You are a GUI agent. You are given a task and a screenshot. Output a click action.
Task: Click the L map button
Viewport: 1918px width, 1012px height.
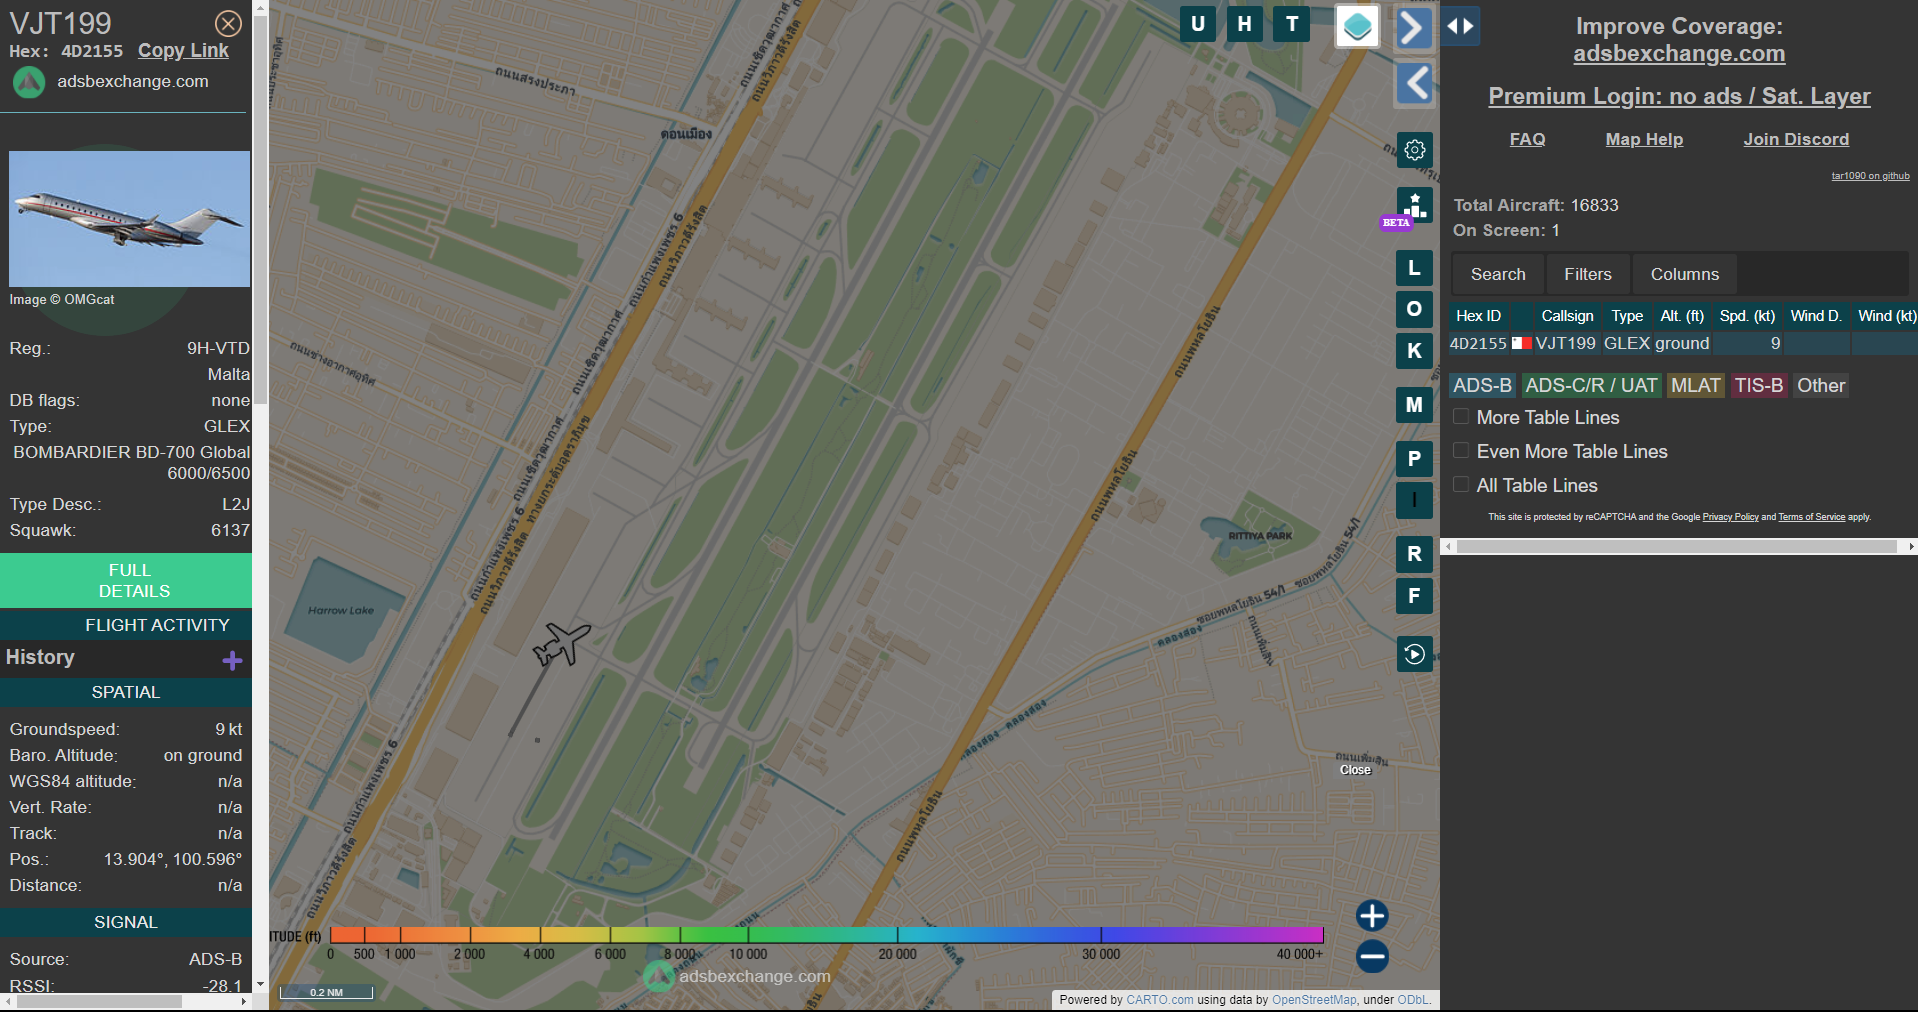(x=1414, y=268)
